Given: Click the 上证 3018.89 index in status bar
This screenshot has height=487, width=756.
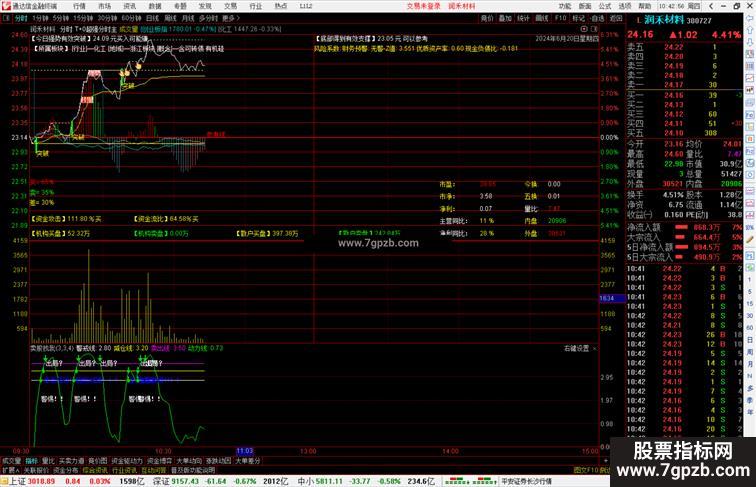Looking at the screenshot, I should (x=32, y=481).
